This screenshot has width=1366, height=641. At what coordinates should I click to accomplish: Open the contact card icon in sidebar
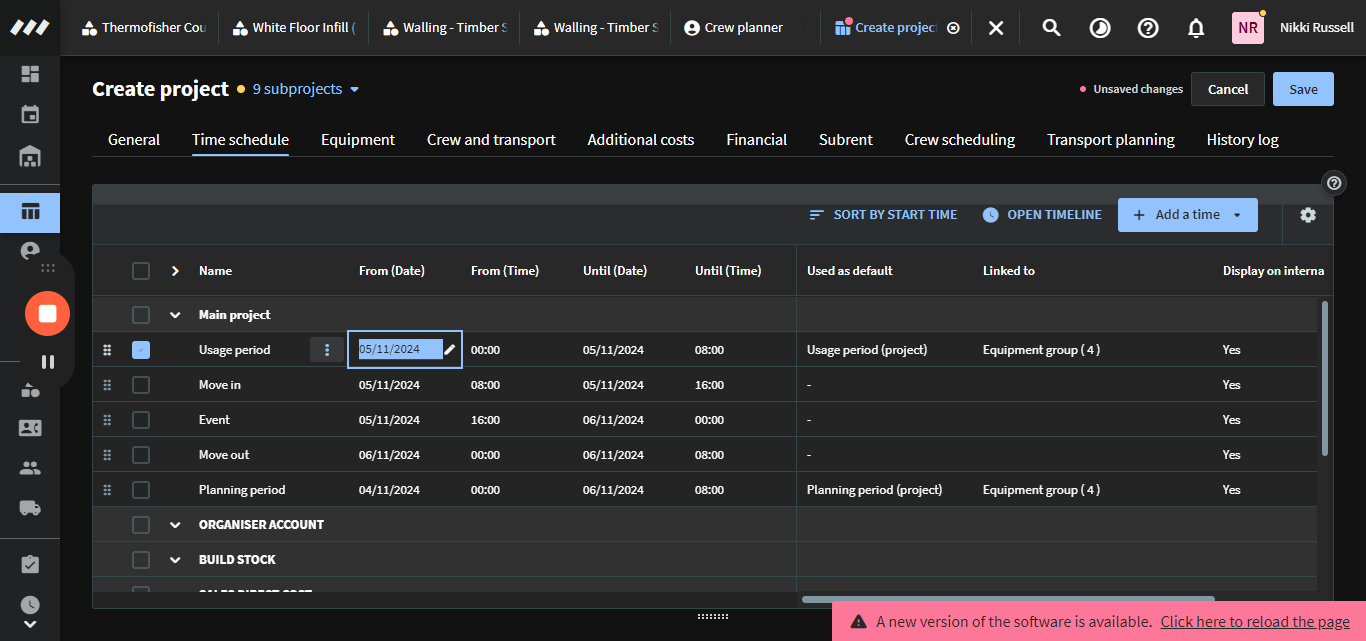click(30, 428)
